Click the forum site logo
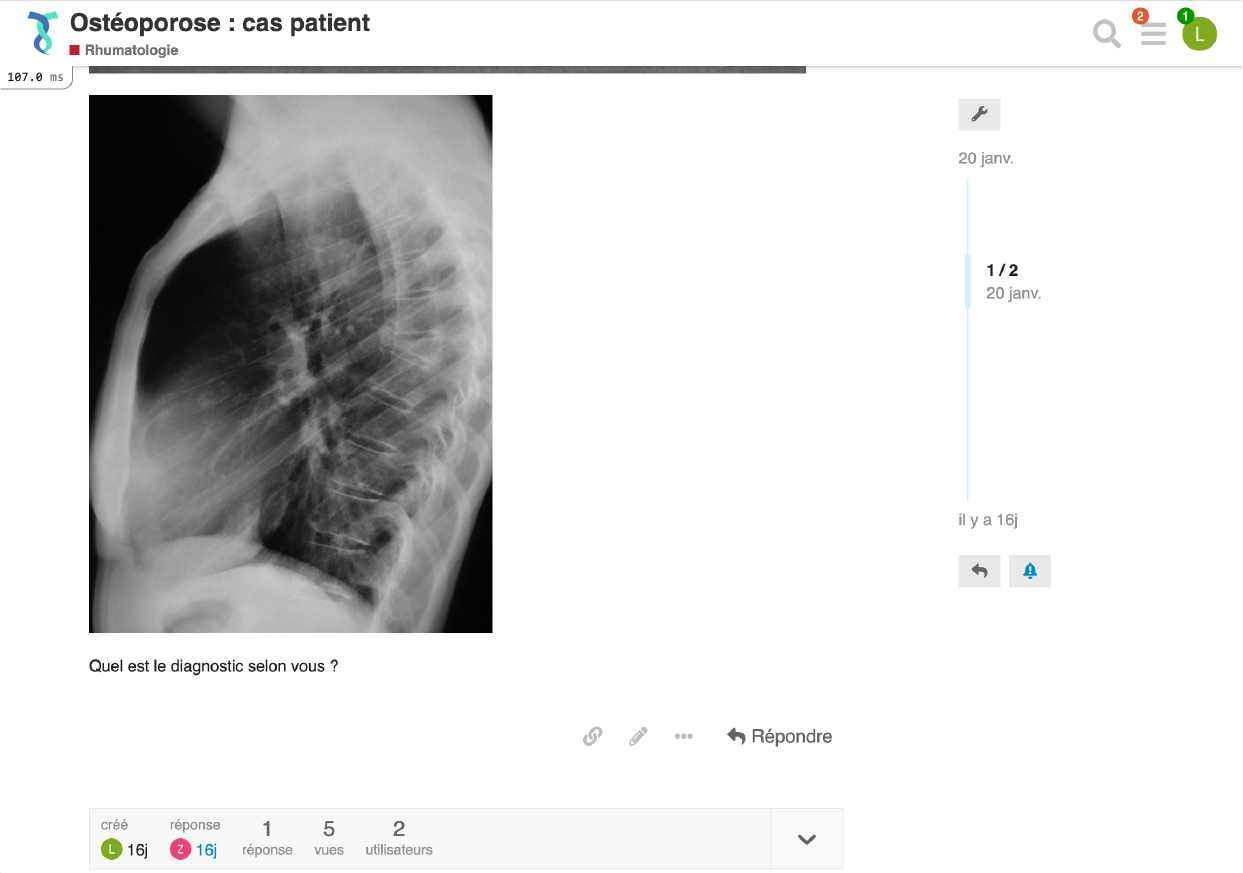The image size is (1243, 873). tap(42, 33)
